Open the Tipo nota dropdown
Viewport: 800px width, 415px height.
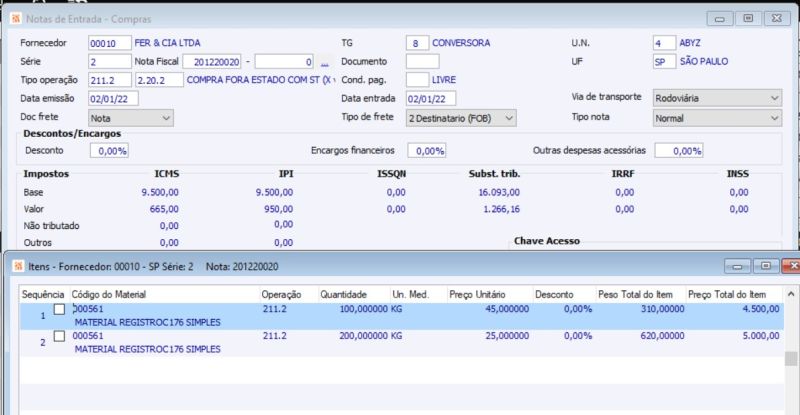[x=717, y=118]
